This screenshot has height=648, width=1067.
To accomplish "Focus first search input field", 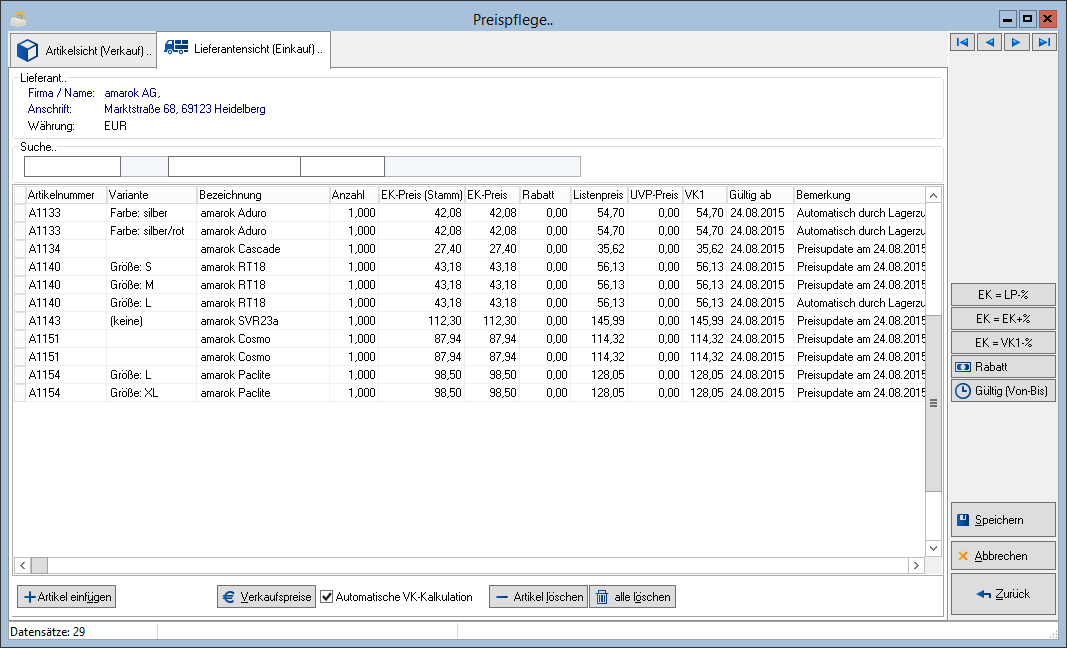I will 72,166.
